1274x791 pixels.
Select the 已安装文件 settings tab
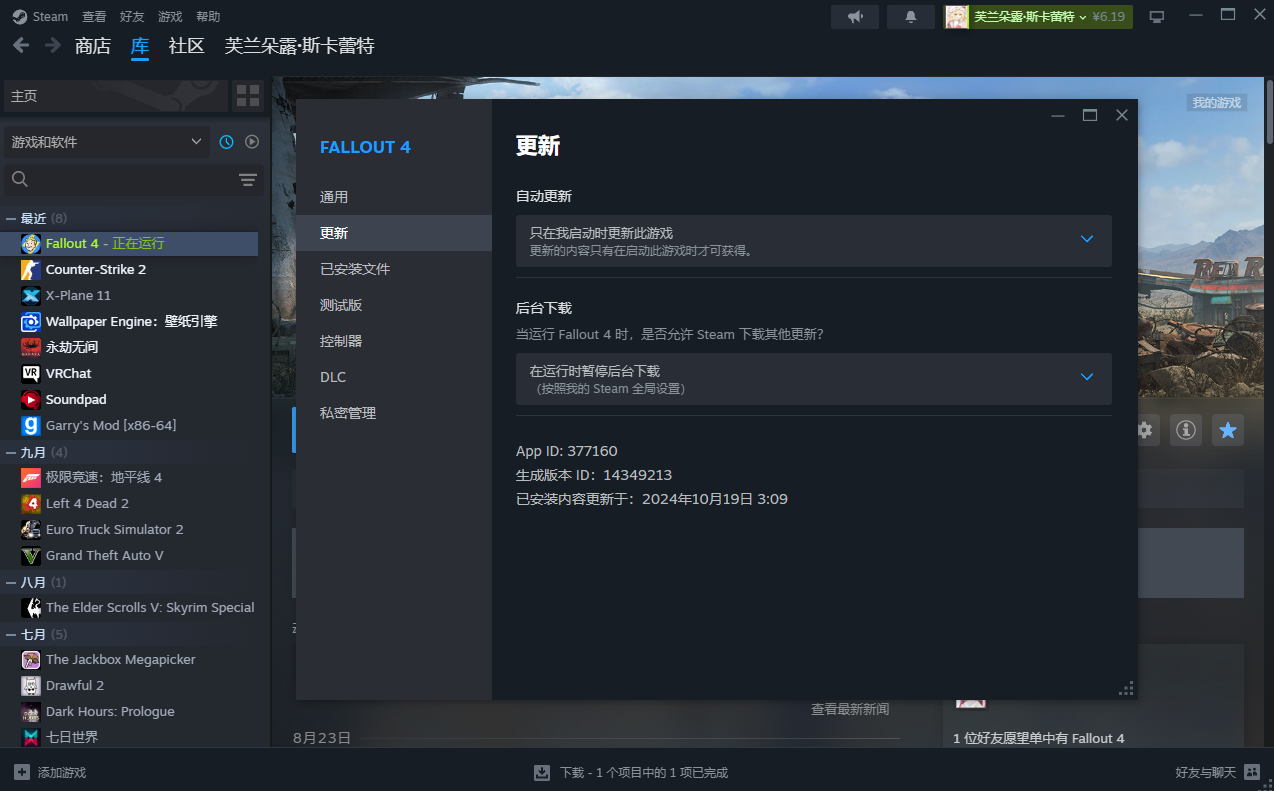(355, 269)
